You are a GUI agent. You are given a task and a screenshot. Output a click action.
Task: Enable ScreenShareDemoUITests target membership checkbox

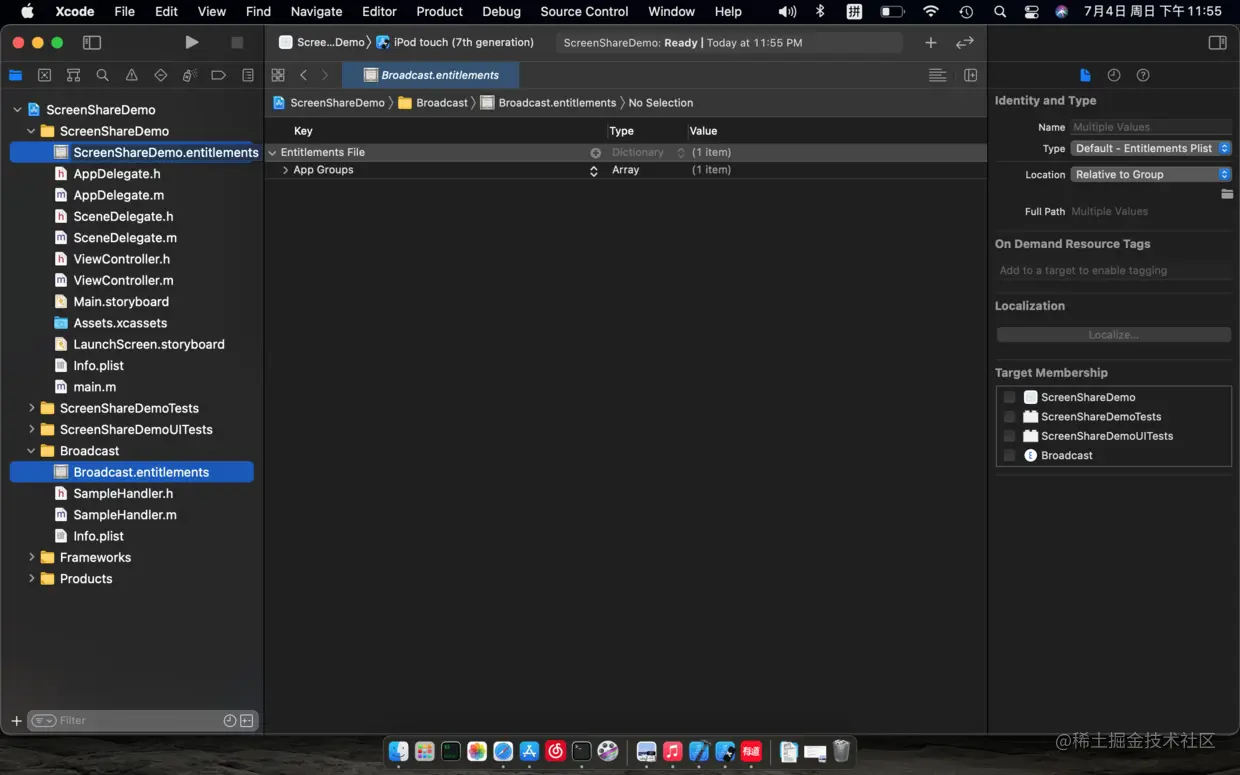(x=1010, y=436)
